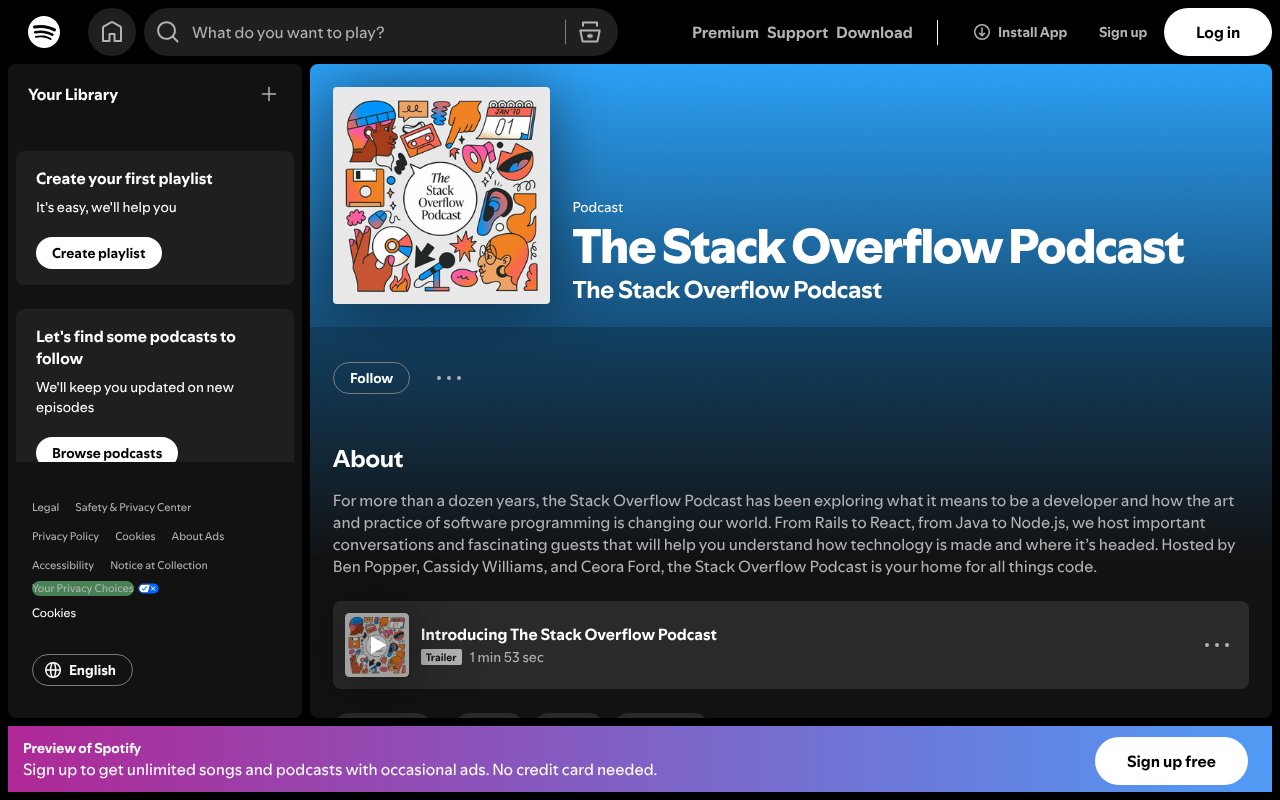The image size is (1280, 800).
Task: Follow The Stack Overflow Podcast
Action: [371, 378]
